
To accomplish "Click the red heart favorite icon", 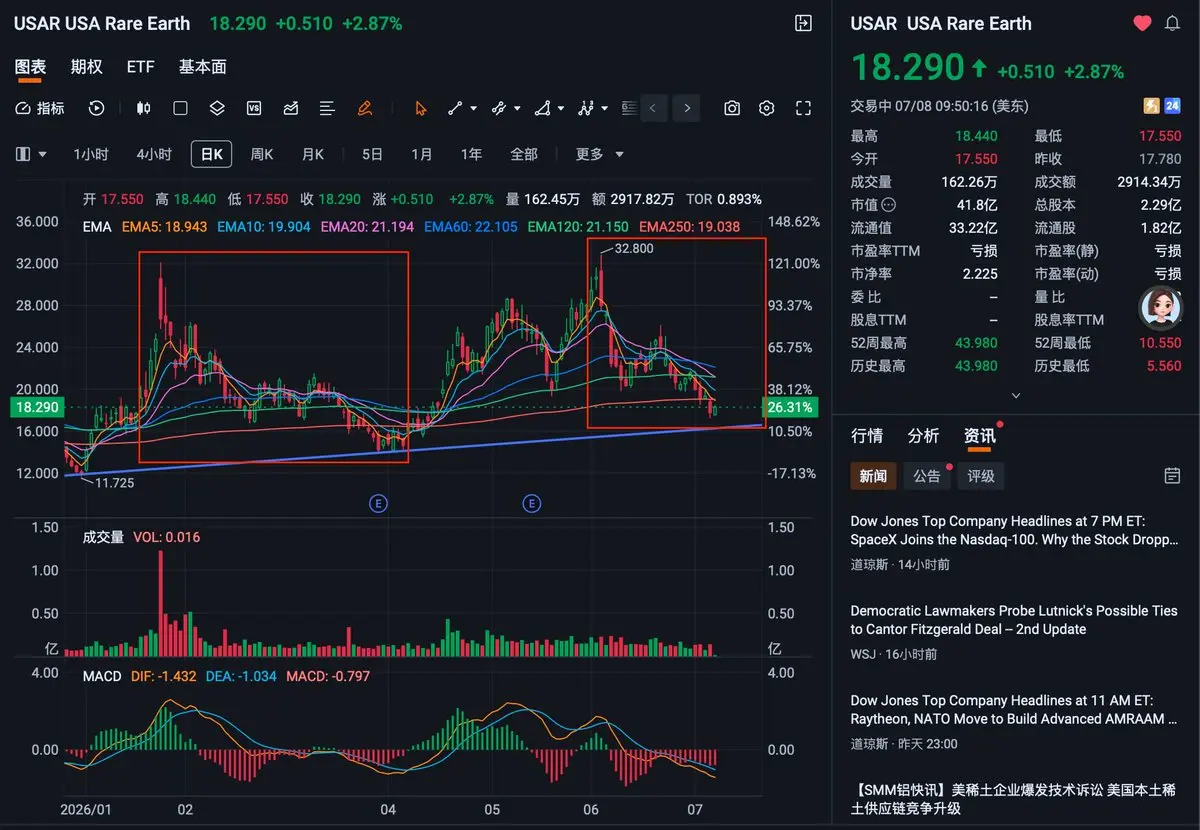I will [x=1142, y=23].
